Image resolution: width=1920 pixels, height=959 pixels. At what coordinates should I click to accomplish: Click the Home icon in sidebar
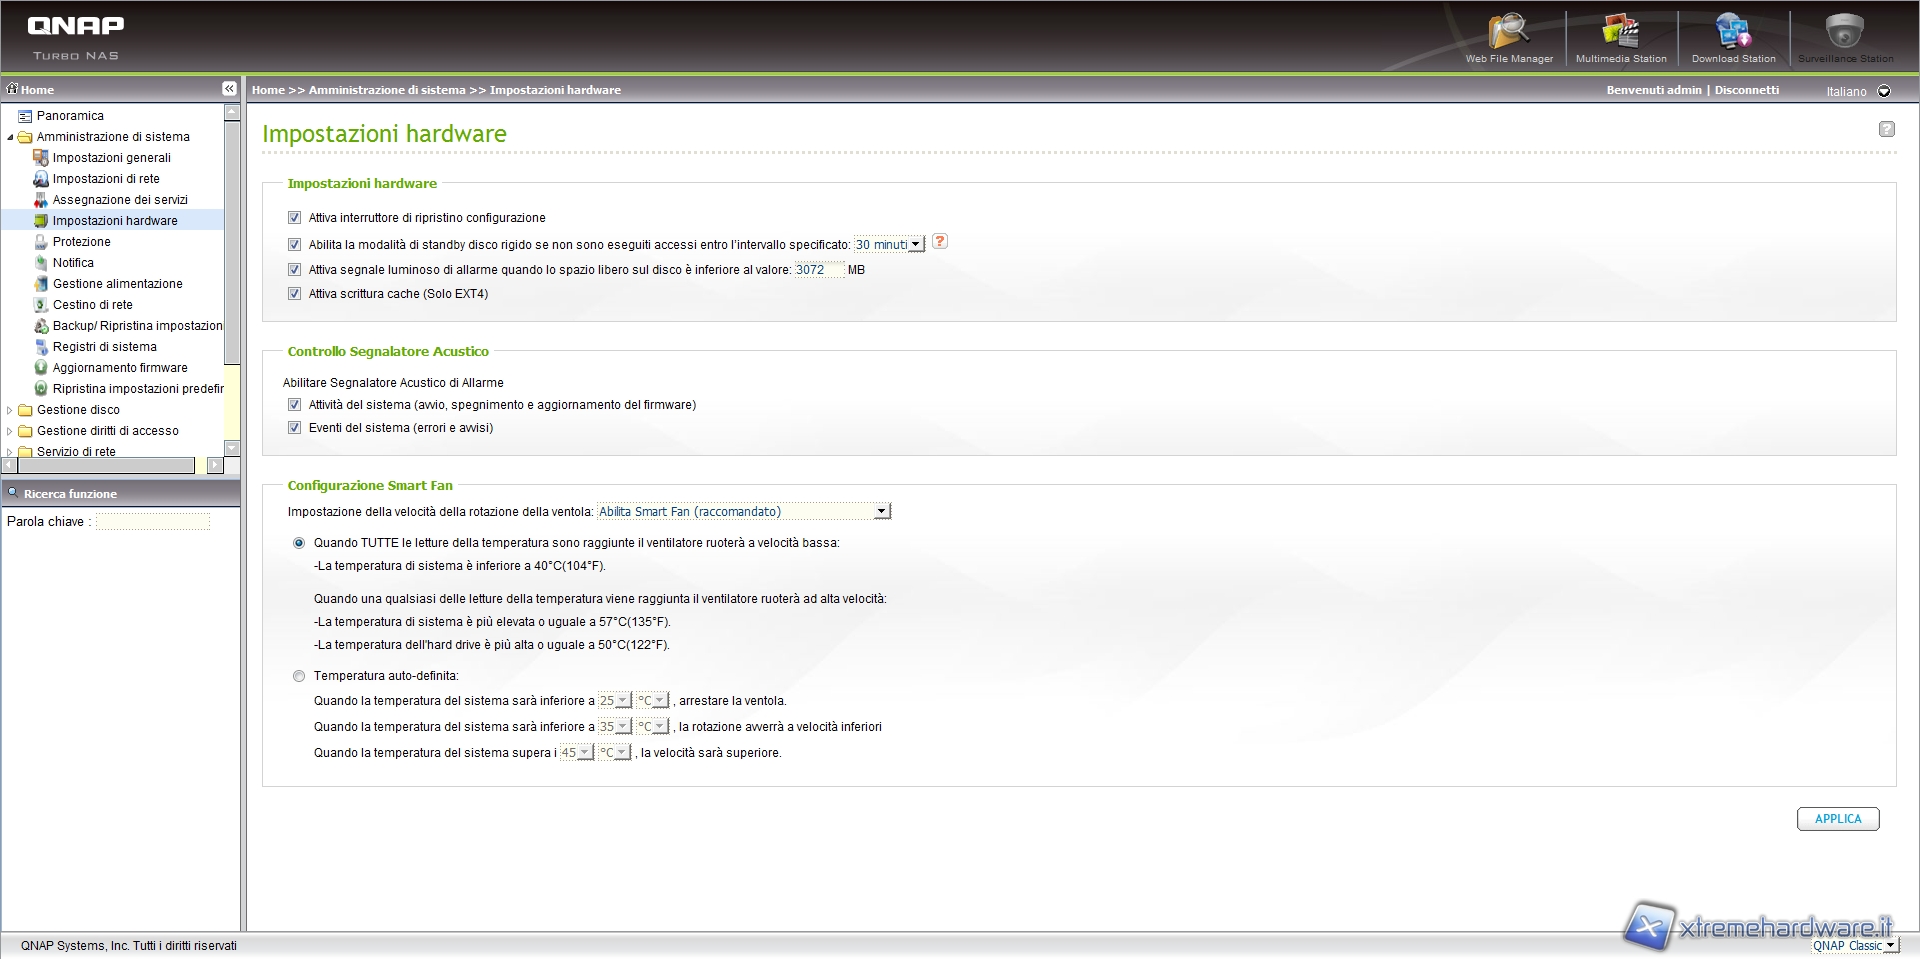[13, 89]
